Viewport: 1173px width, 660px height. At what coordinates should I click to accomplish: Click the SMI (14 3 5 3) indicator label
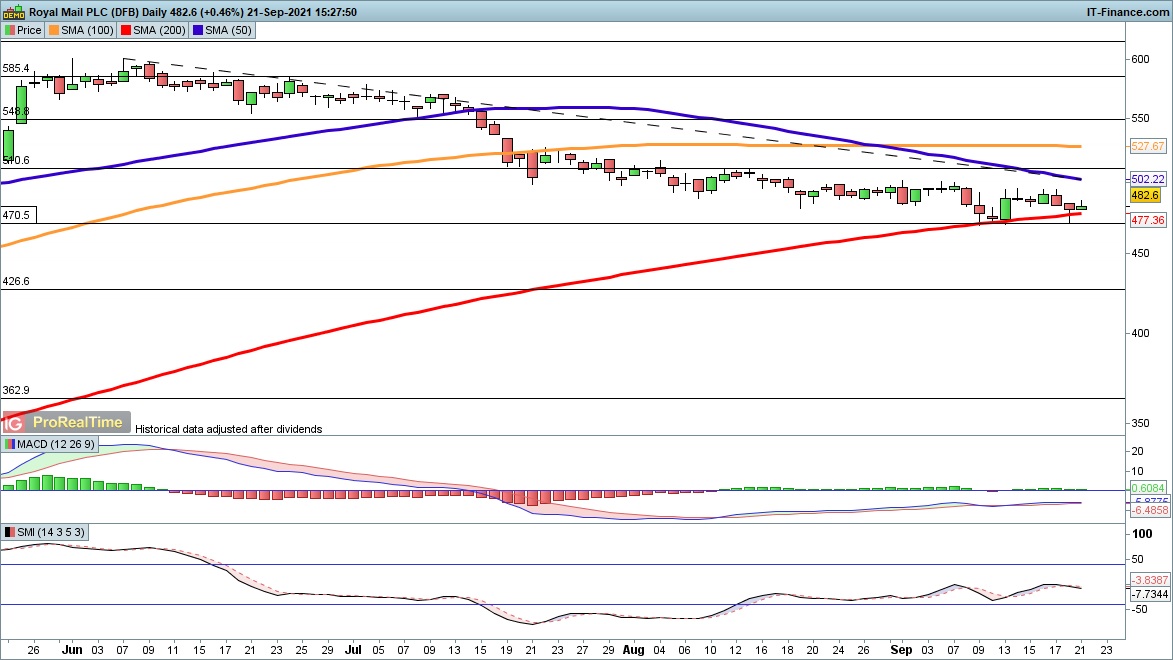coord(45,532)
